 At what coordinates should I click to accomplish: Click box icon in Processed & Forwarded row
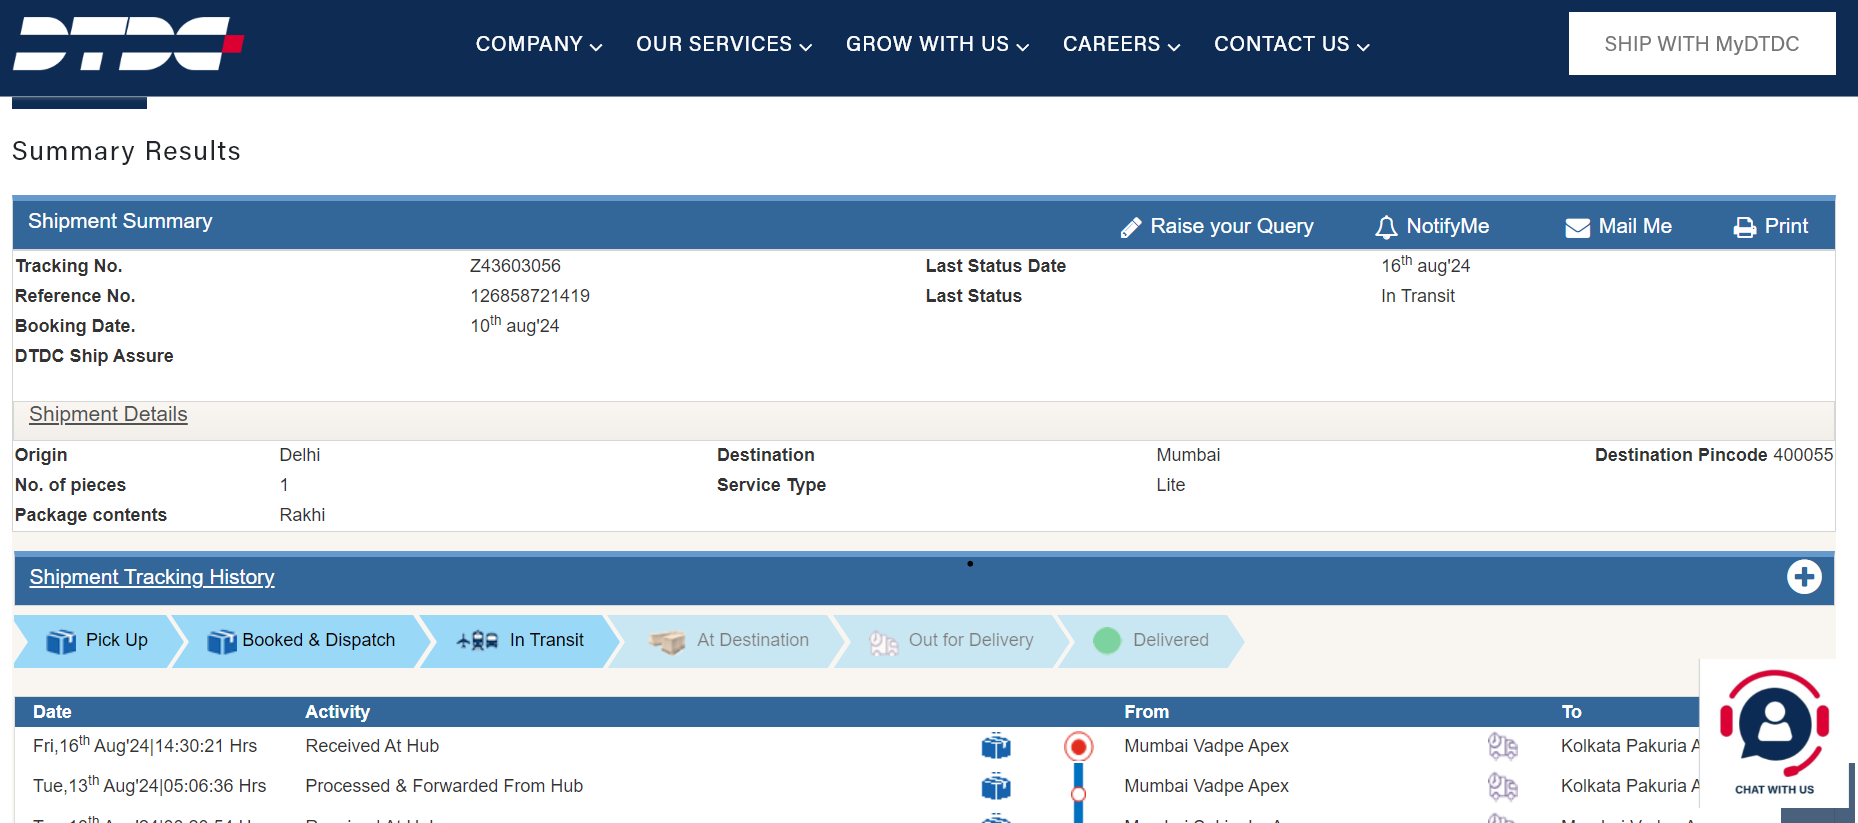click(x=996, y=786)
